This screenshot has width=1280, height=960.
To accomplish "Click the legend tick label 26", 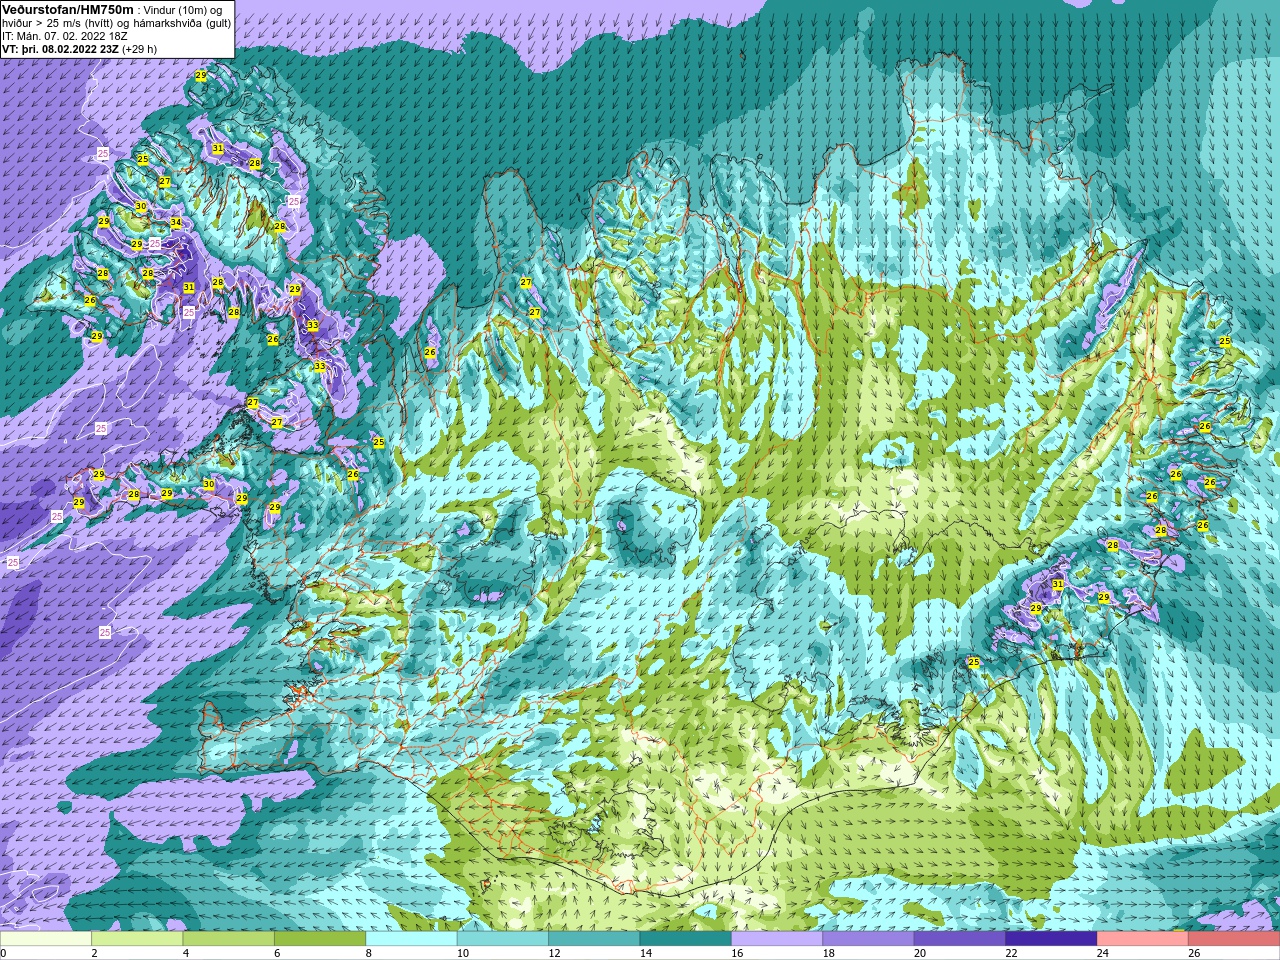I will pos(1194,953).
